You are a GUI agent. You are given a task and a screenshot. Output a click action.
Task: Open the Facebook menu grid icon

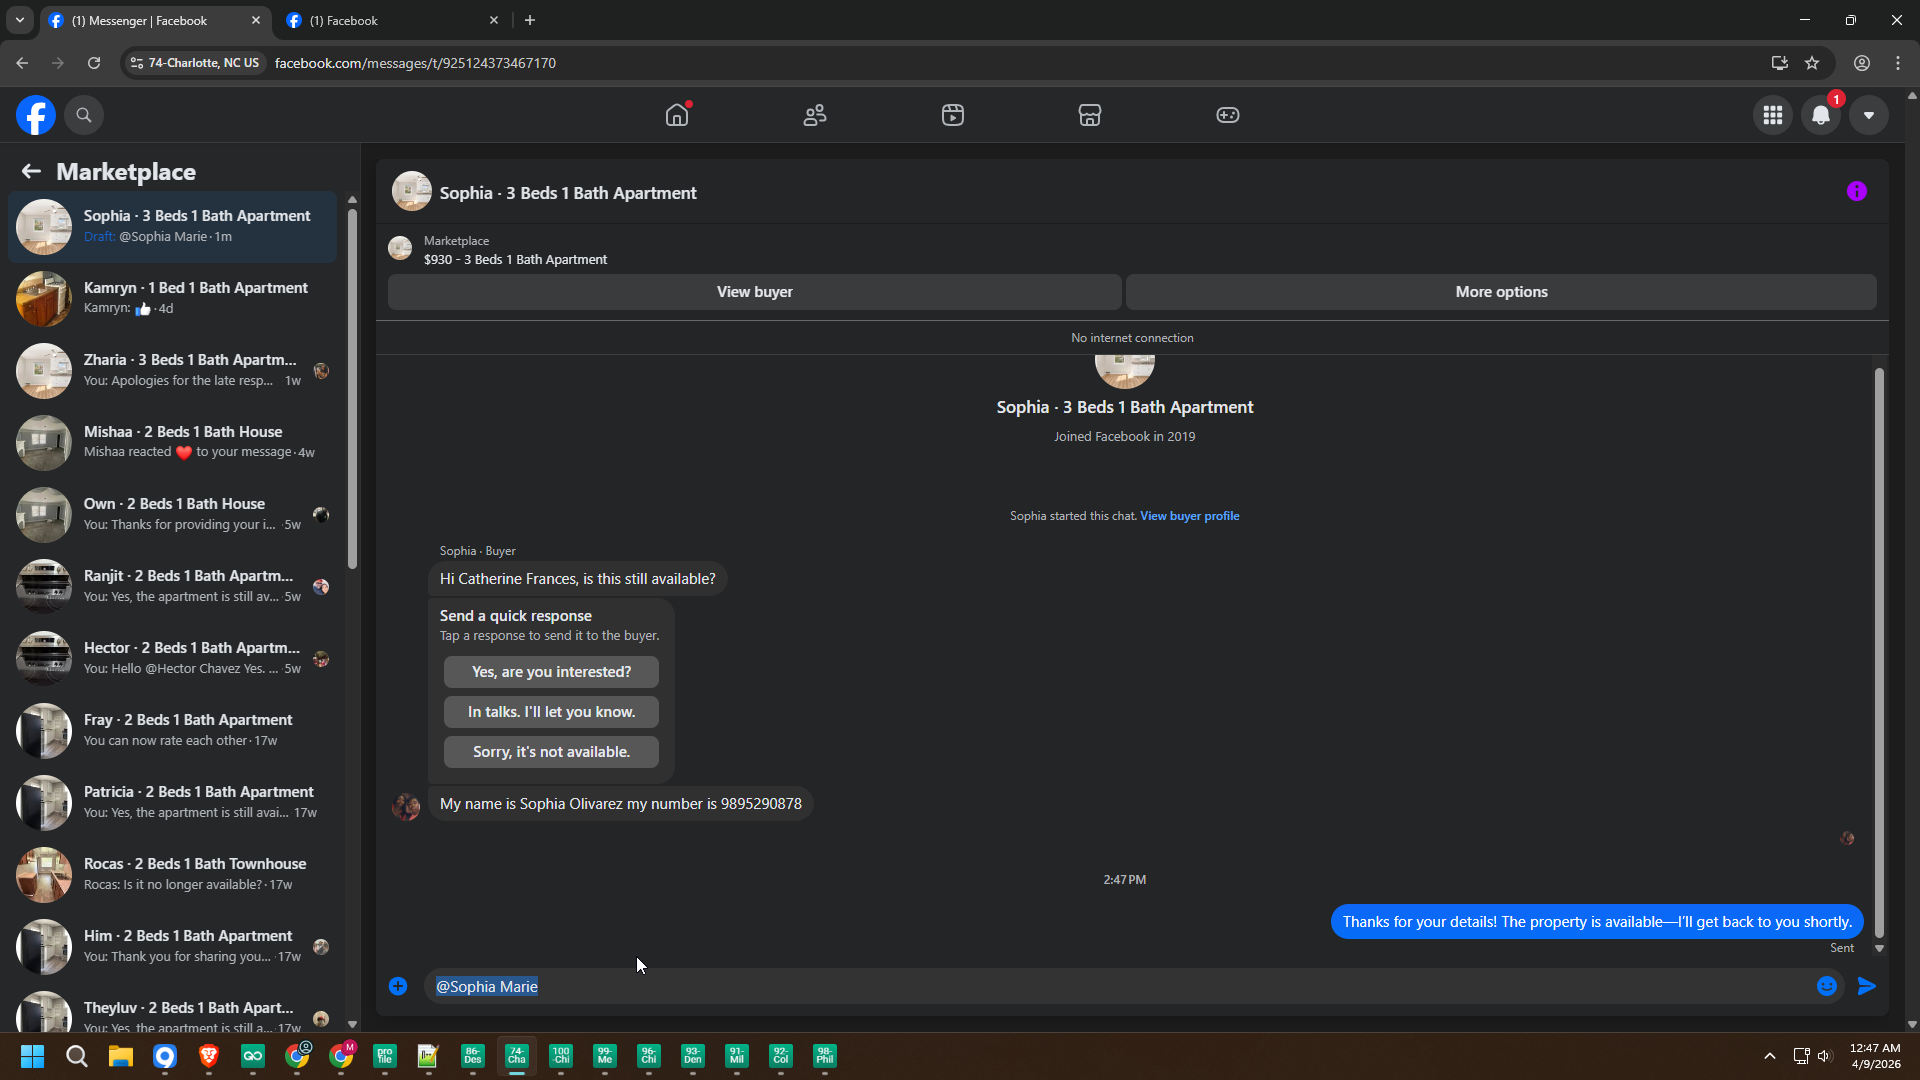1772,115
